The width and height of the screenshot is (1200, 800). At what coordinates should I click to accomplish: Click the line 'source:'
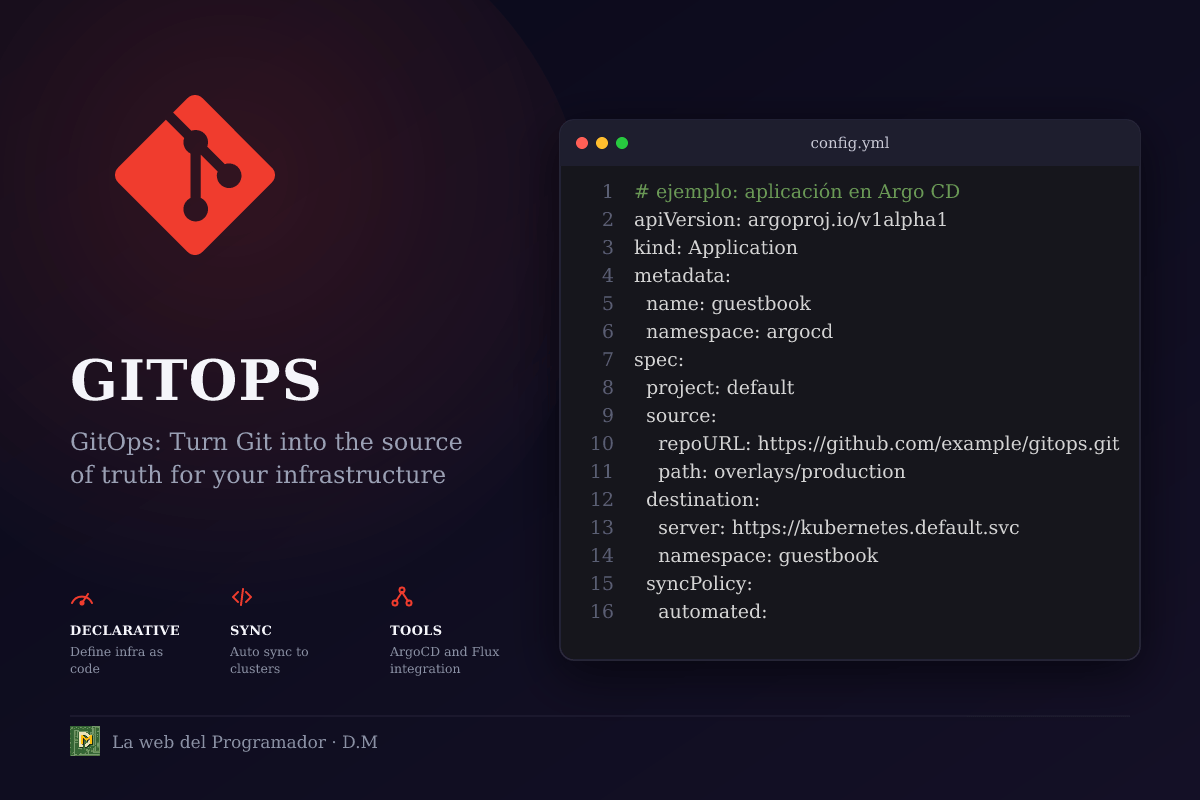click(x=681, y=416)
